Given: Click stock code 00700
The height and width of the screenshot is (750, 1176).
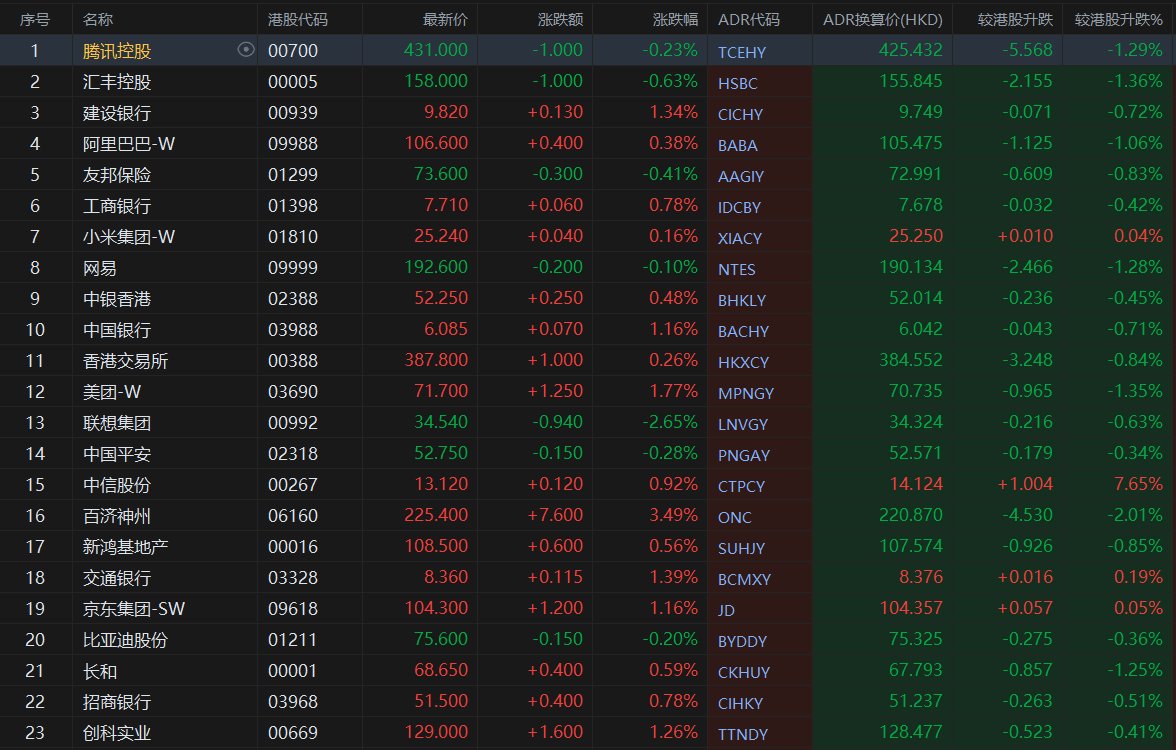Looking at the screenshot, I should click(293, 51).
